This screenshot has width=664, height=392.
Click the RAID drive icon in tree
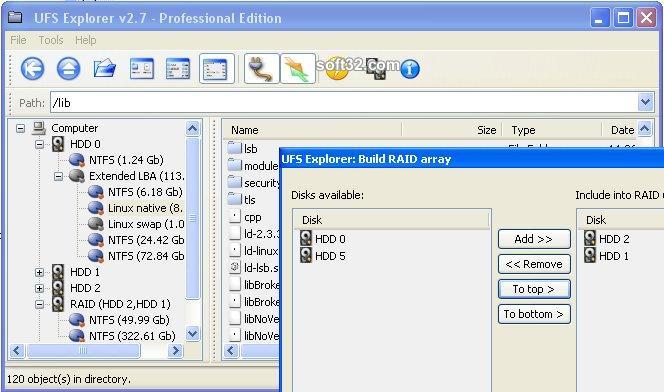[x=58, y=304]
